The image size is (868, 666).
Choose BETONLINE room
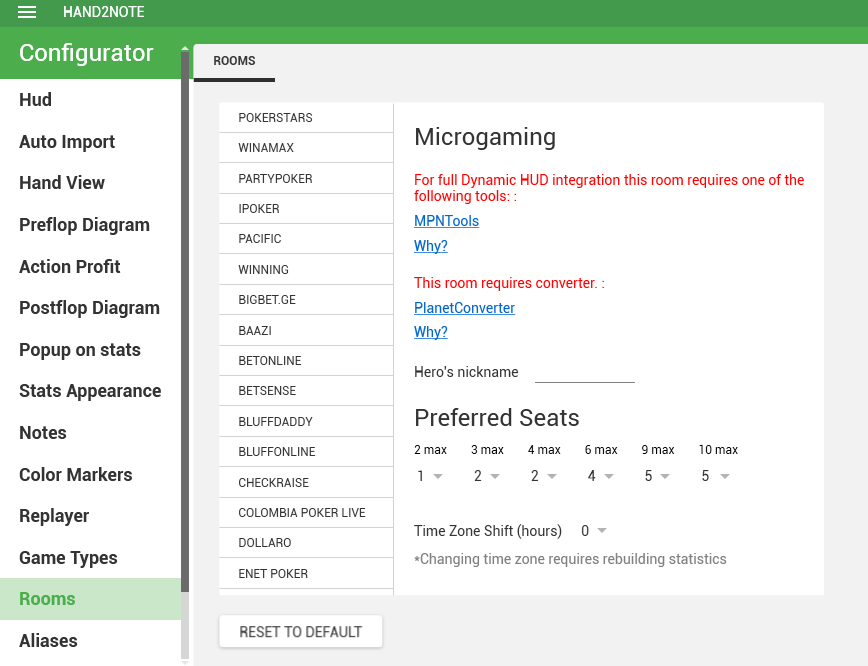coord(306,360)
